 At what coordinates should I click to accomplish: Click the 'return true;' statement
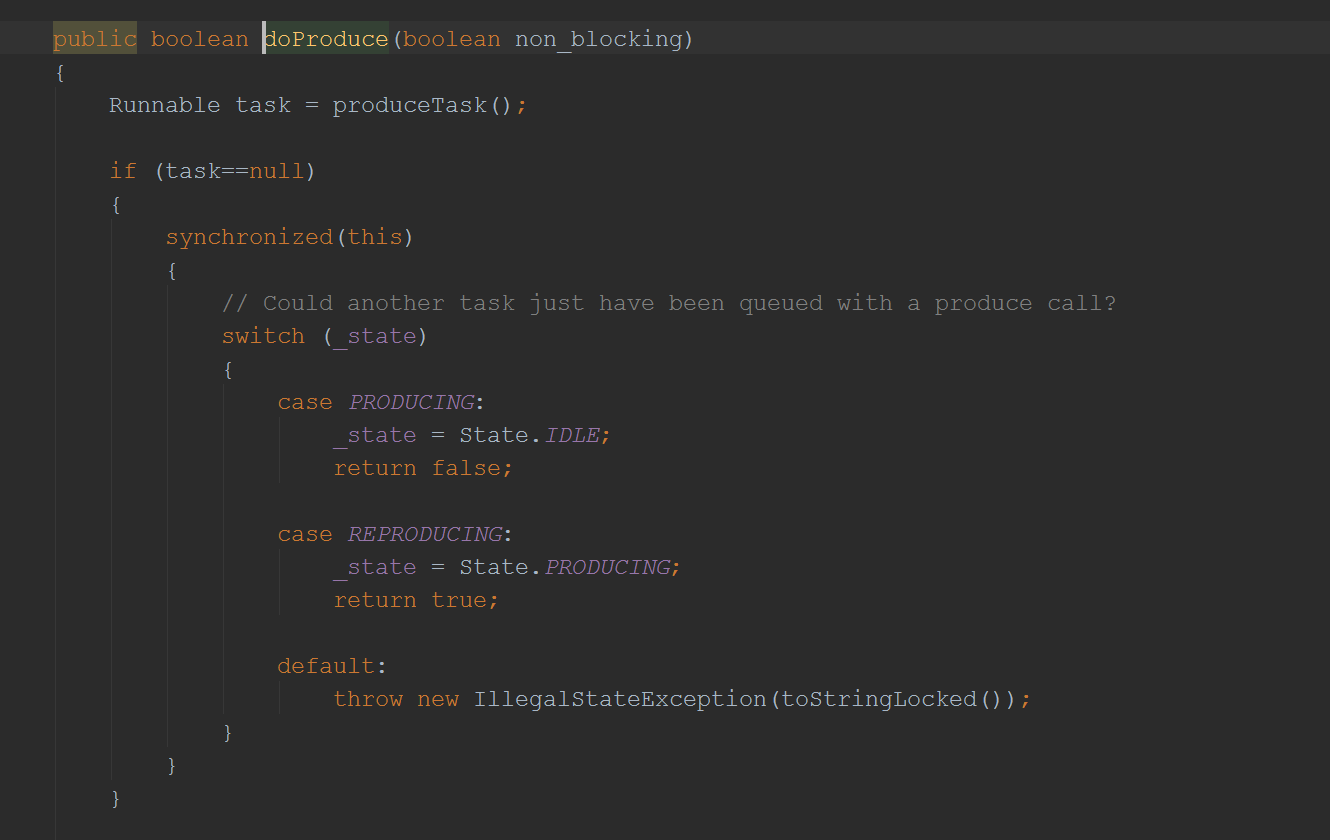[416, 600]
